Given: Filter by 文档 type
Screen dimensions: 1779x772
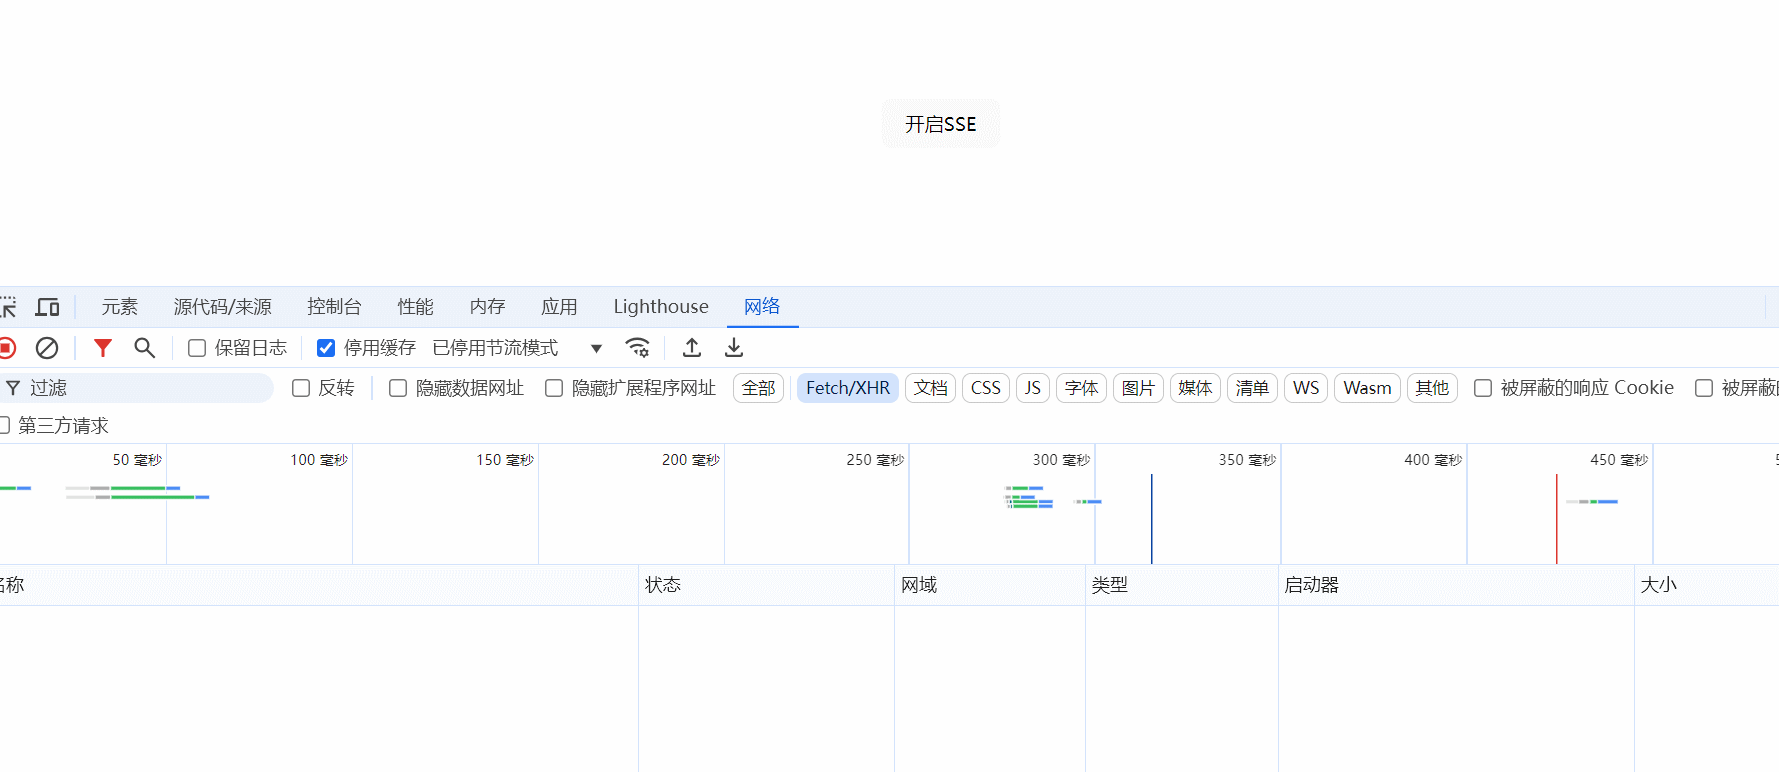Looking at the screenshot, I should click(930, 388).
